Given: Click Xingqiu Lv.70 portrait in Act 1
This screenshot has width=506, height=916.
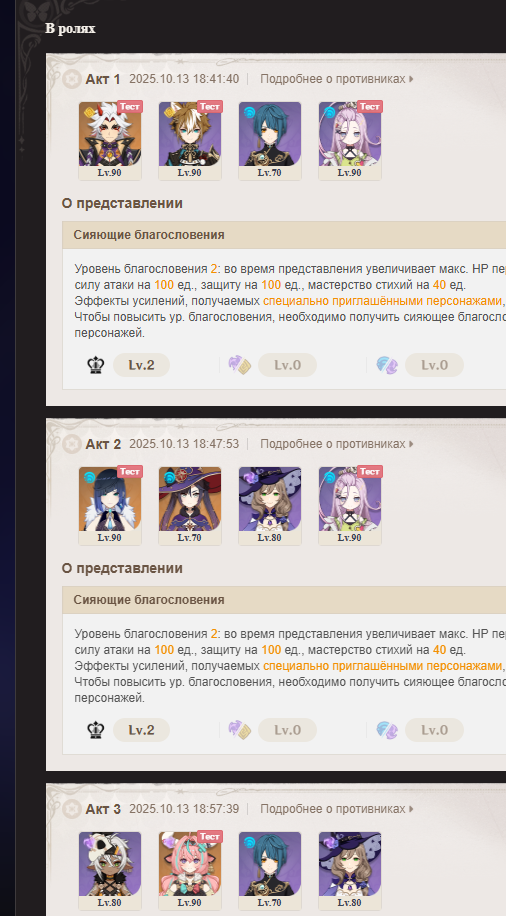Looking at the screenshot, I should (270, 140).
